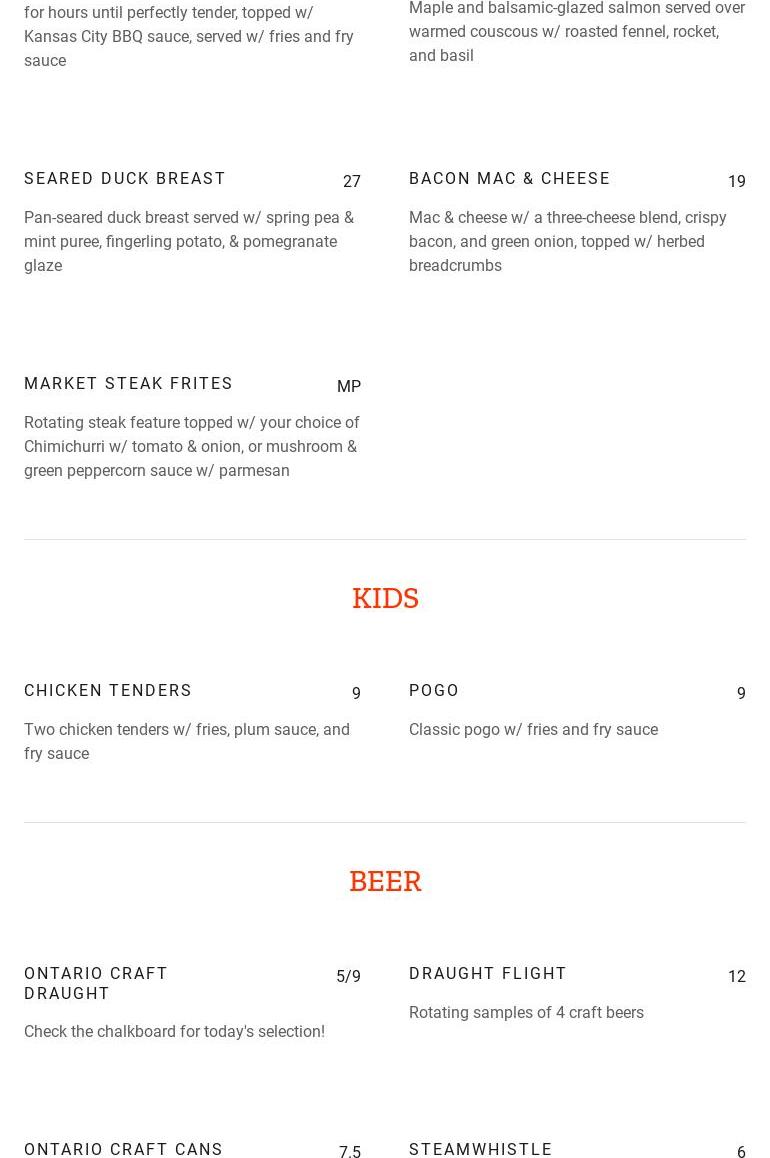Image resolution: width=770 pixels, height=1158 pixels.
Task: Click the 27 price for duck breast
Action: 351,182
